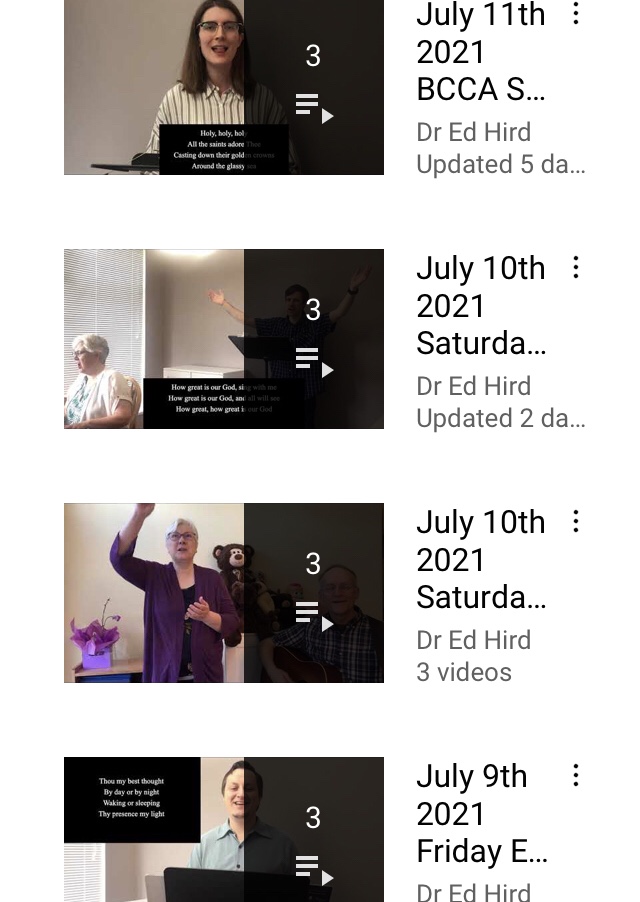Select thumbnail with How great is our God lyrics
The image size is (640, 902).
[224, 339]
